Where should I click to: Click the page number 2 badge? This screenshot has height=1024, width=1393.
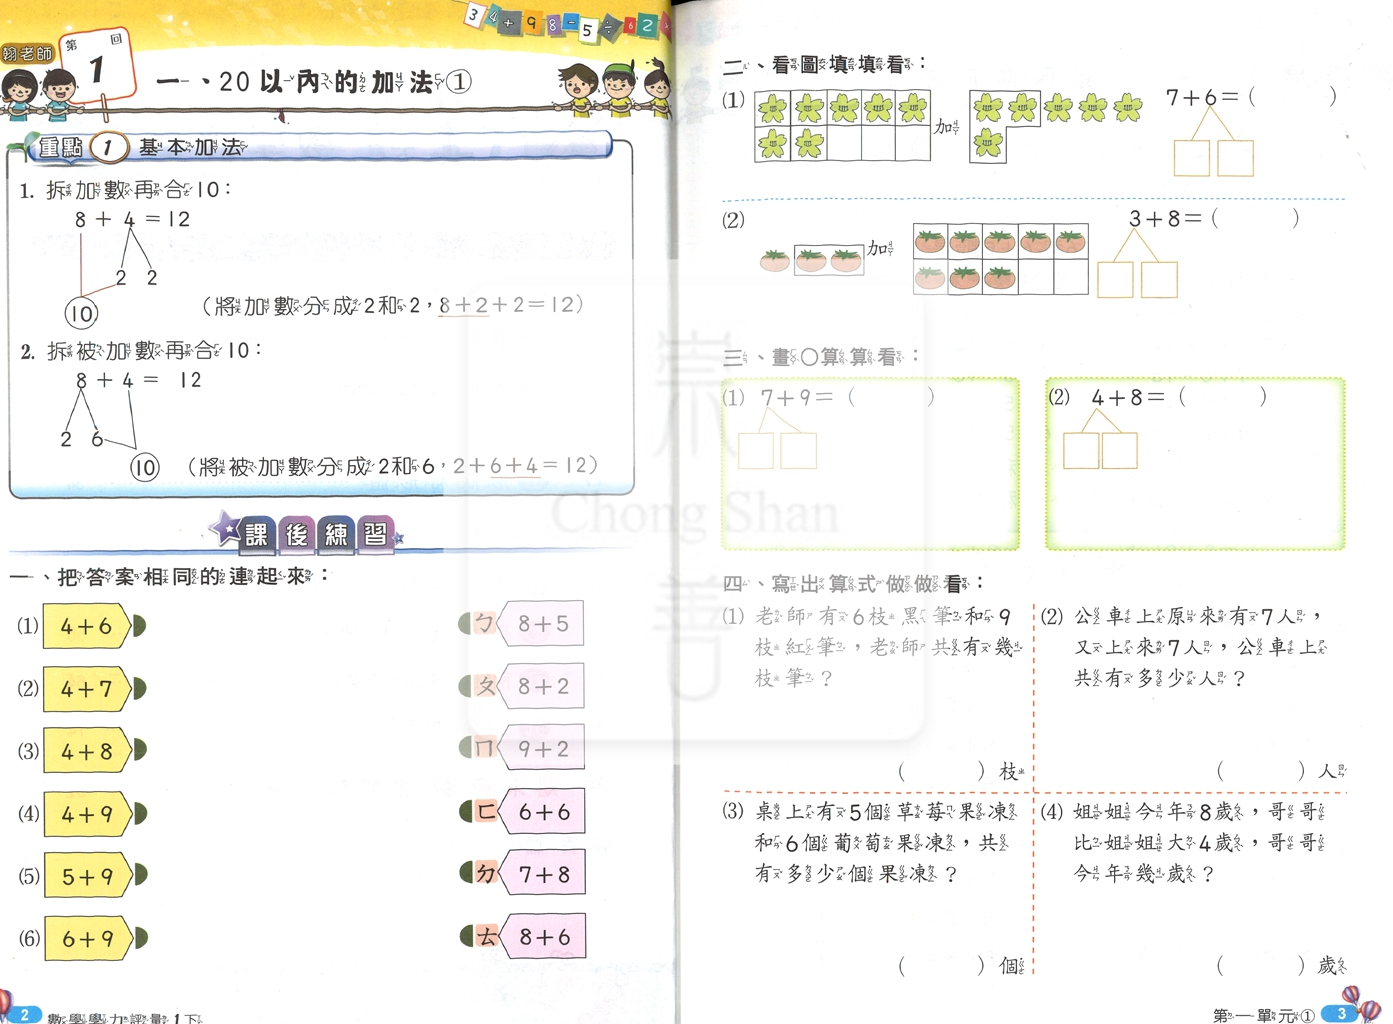point(25,1014)
